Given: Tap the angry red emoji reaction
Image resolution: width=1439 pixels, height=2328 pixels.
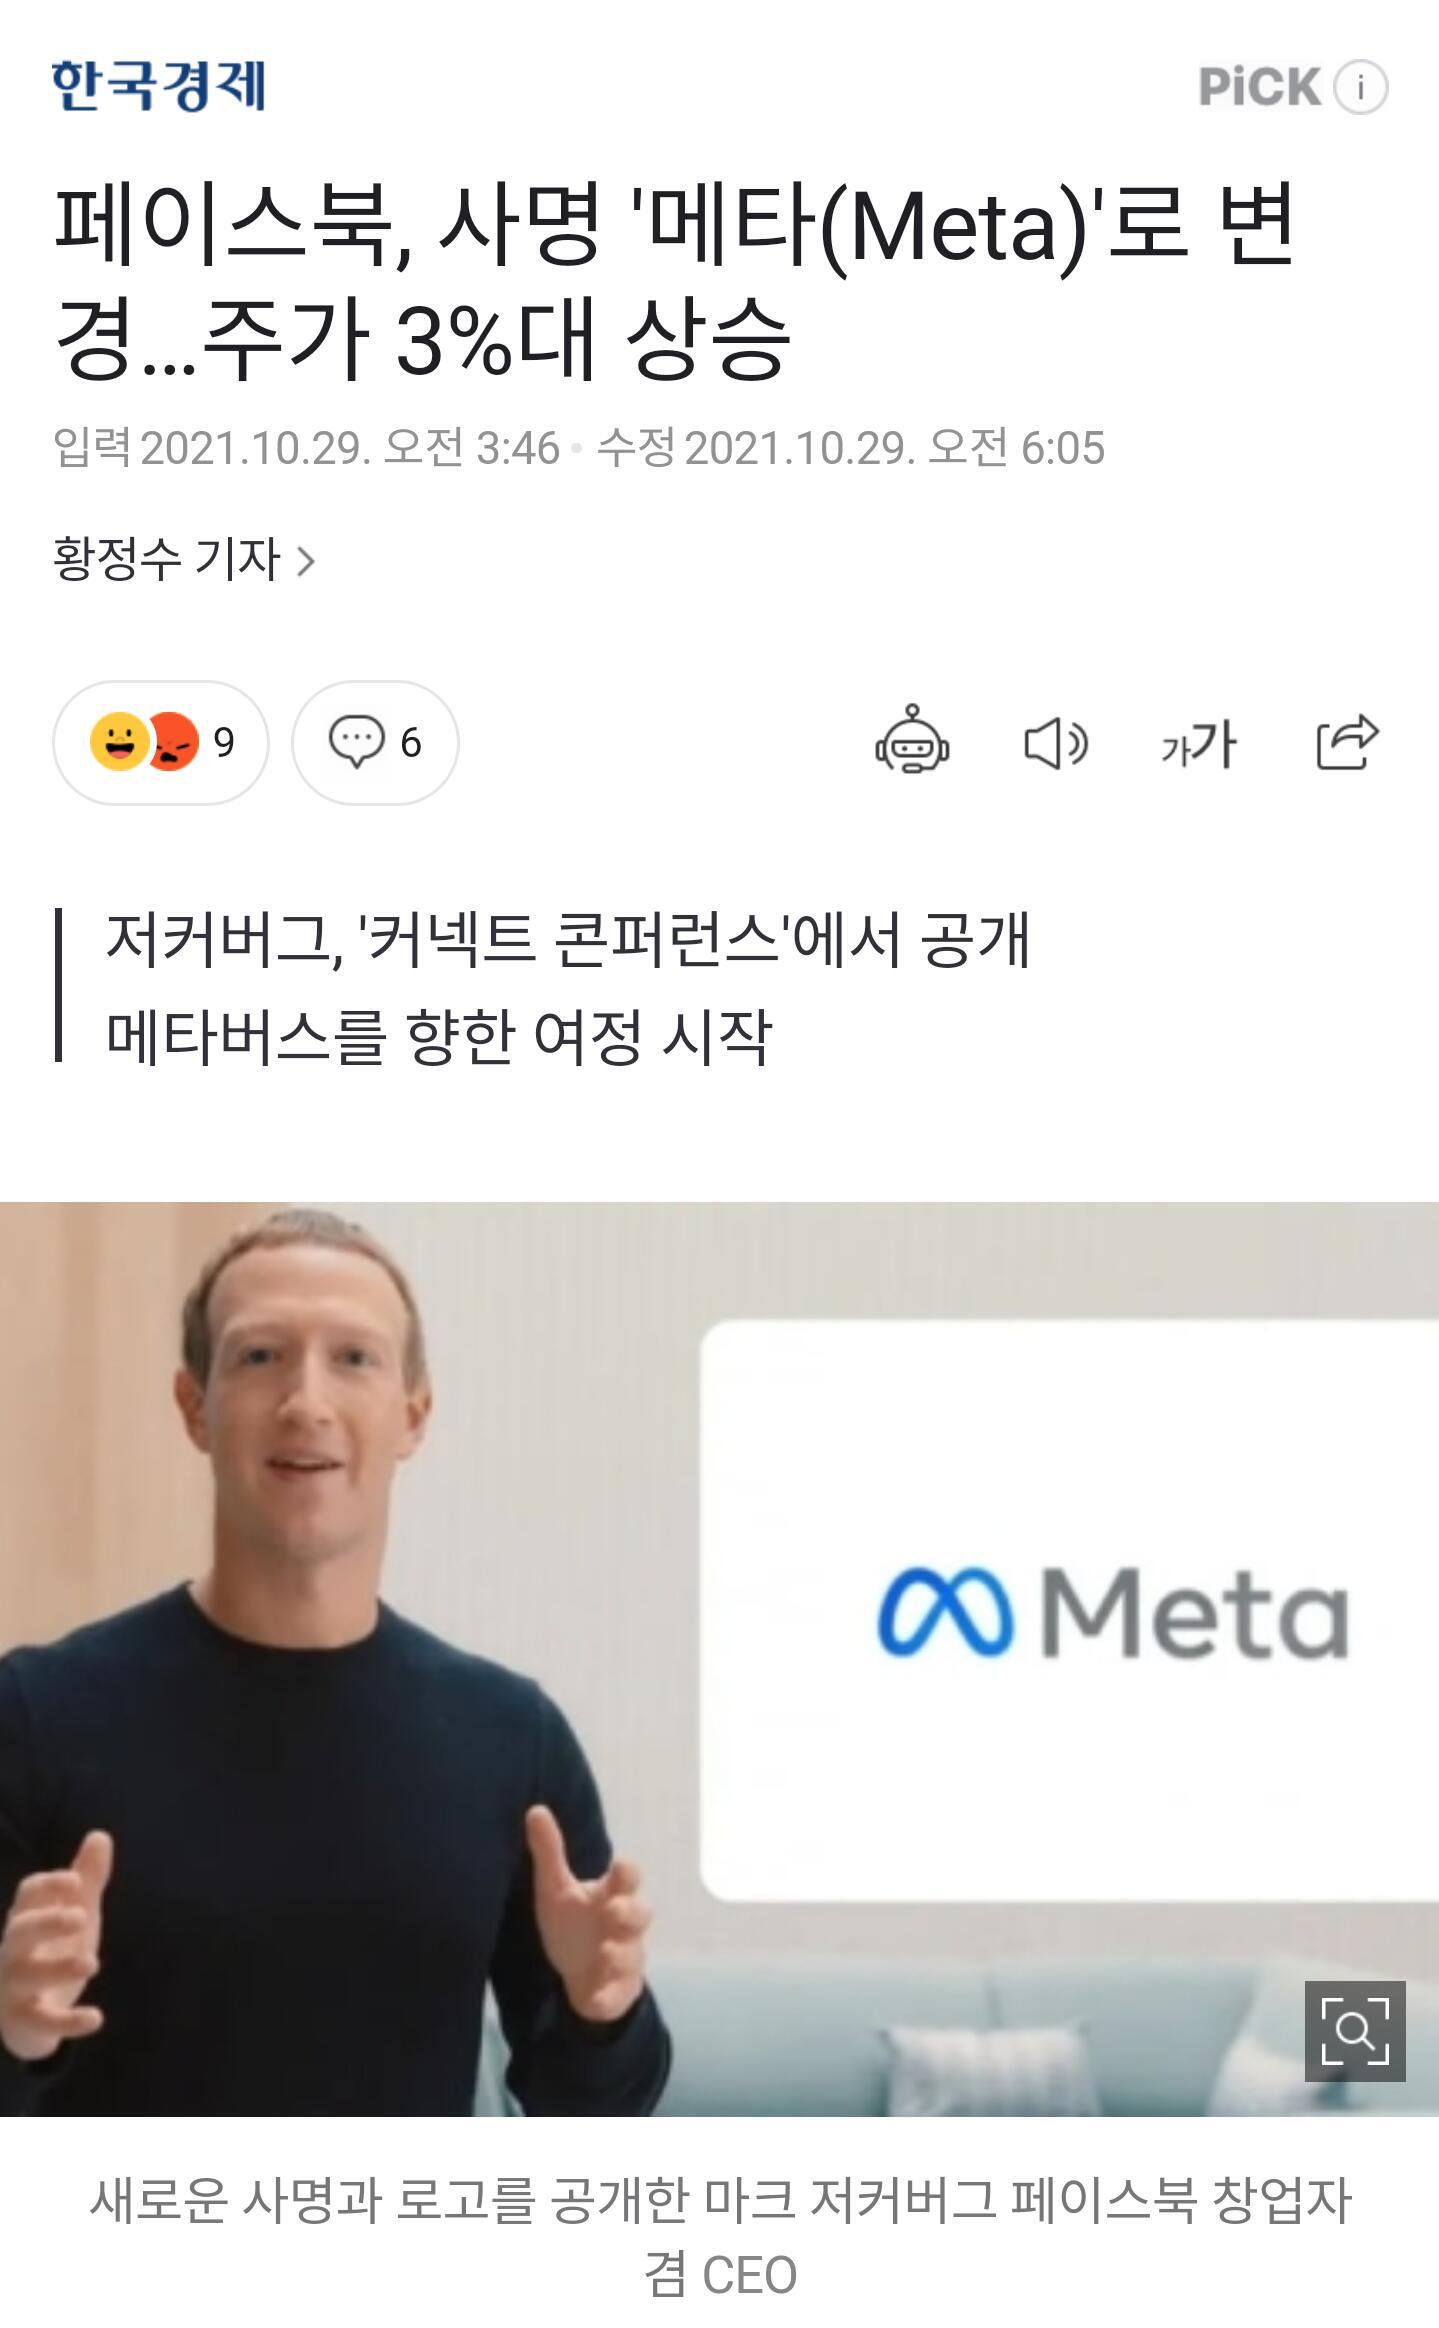Looking at the screenshot, I should [x=174, y=741].
